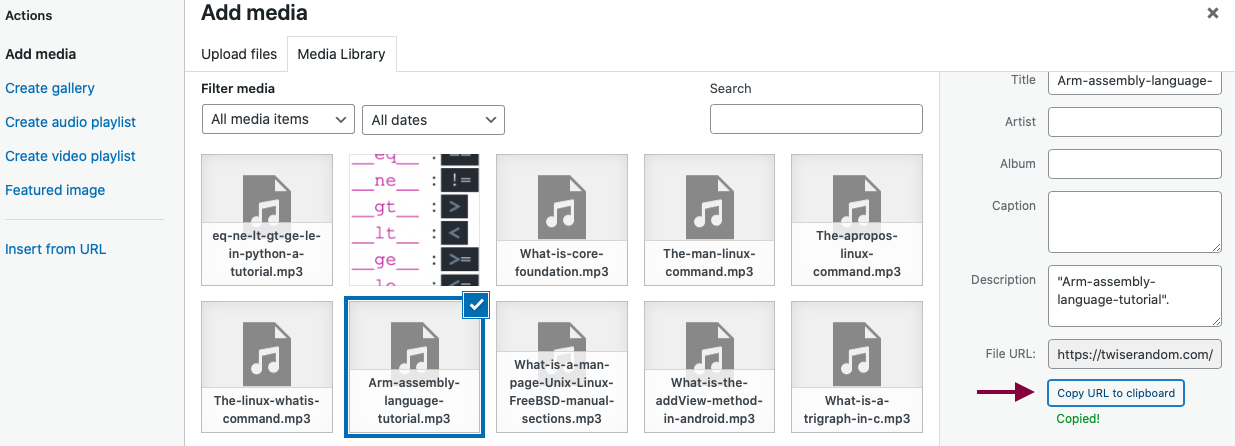The height and width of the screenshot is (446, 1235).
Task: Select the What-is-the-addView-method-in-android.mp3 file
Action: point(709,367)
